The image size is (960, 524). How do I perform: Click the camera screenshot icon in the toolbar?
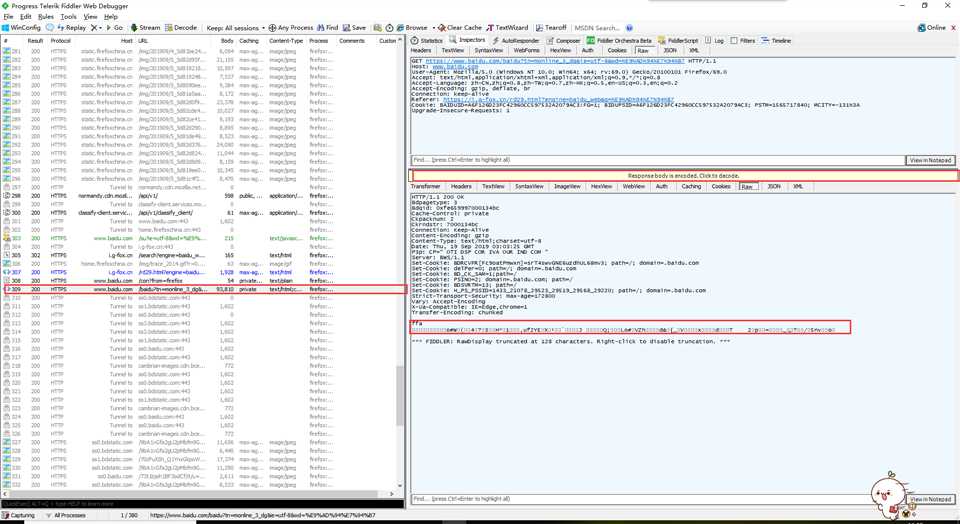pos(378,28)
